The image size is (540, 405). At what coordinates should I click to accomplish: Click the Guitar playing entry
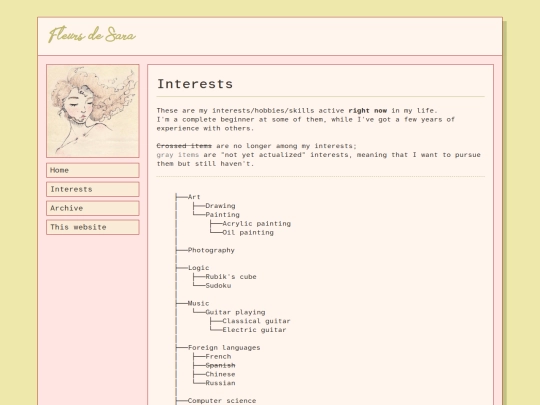point(235,312)
